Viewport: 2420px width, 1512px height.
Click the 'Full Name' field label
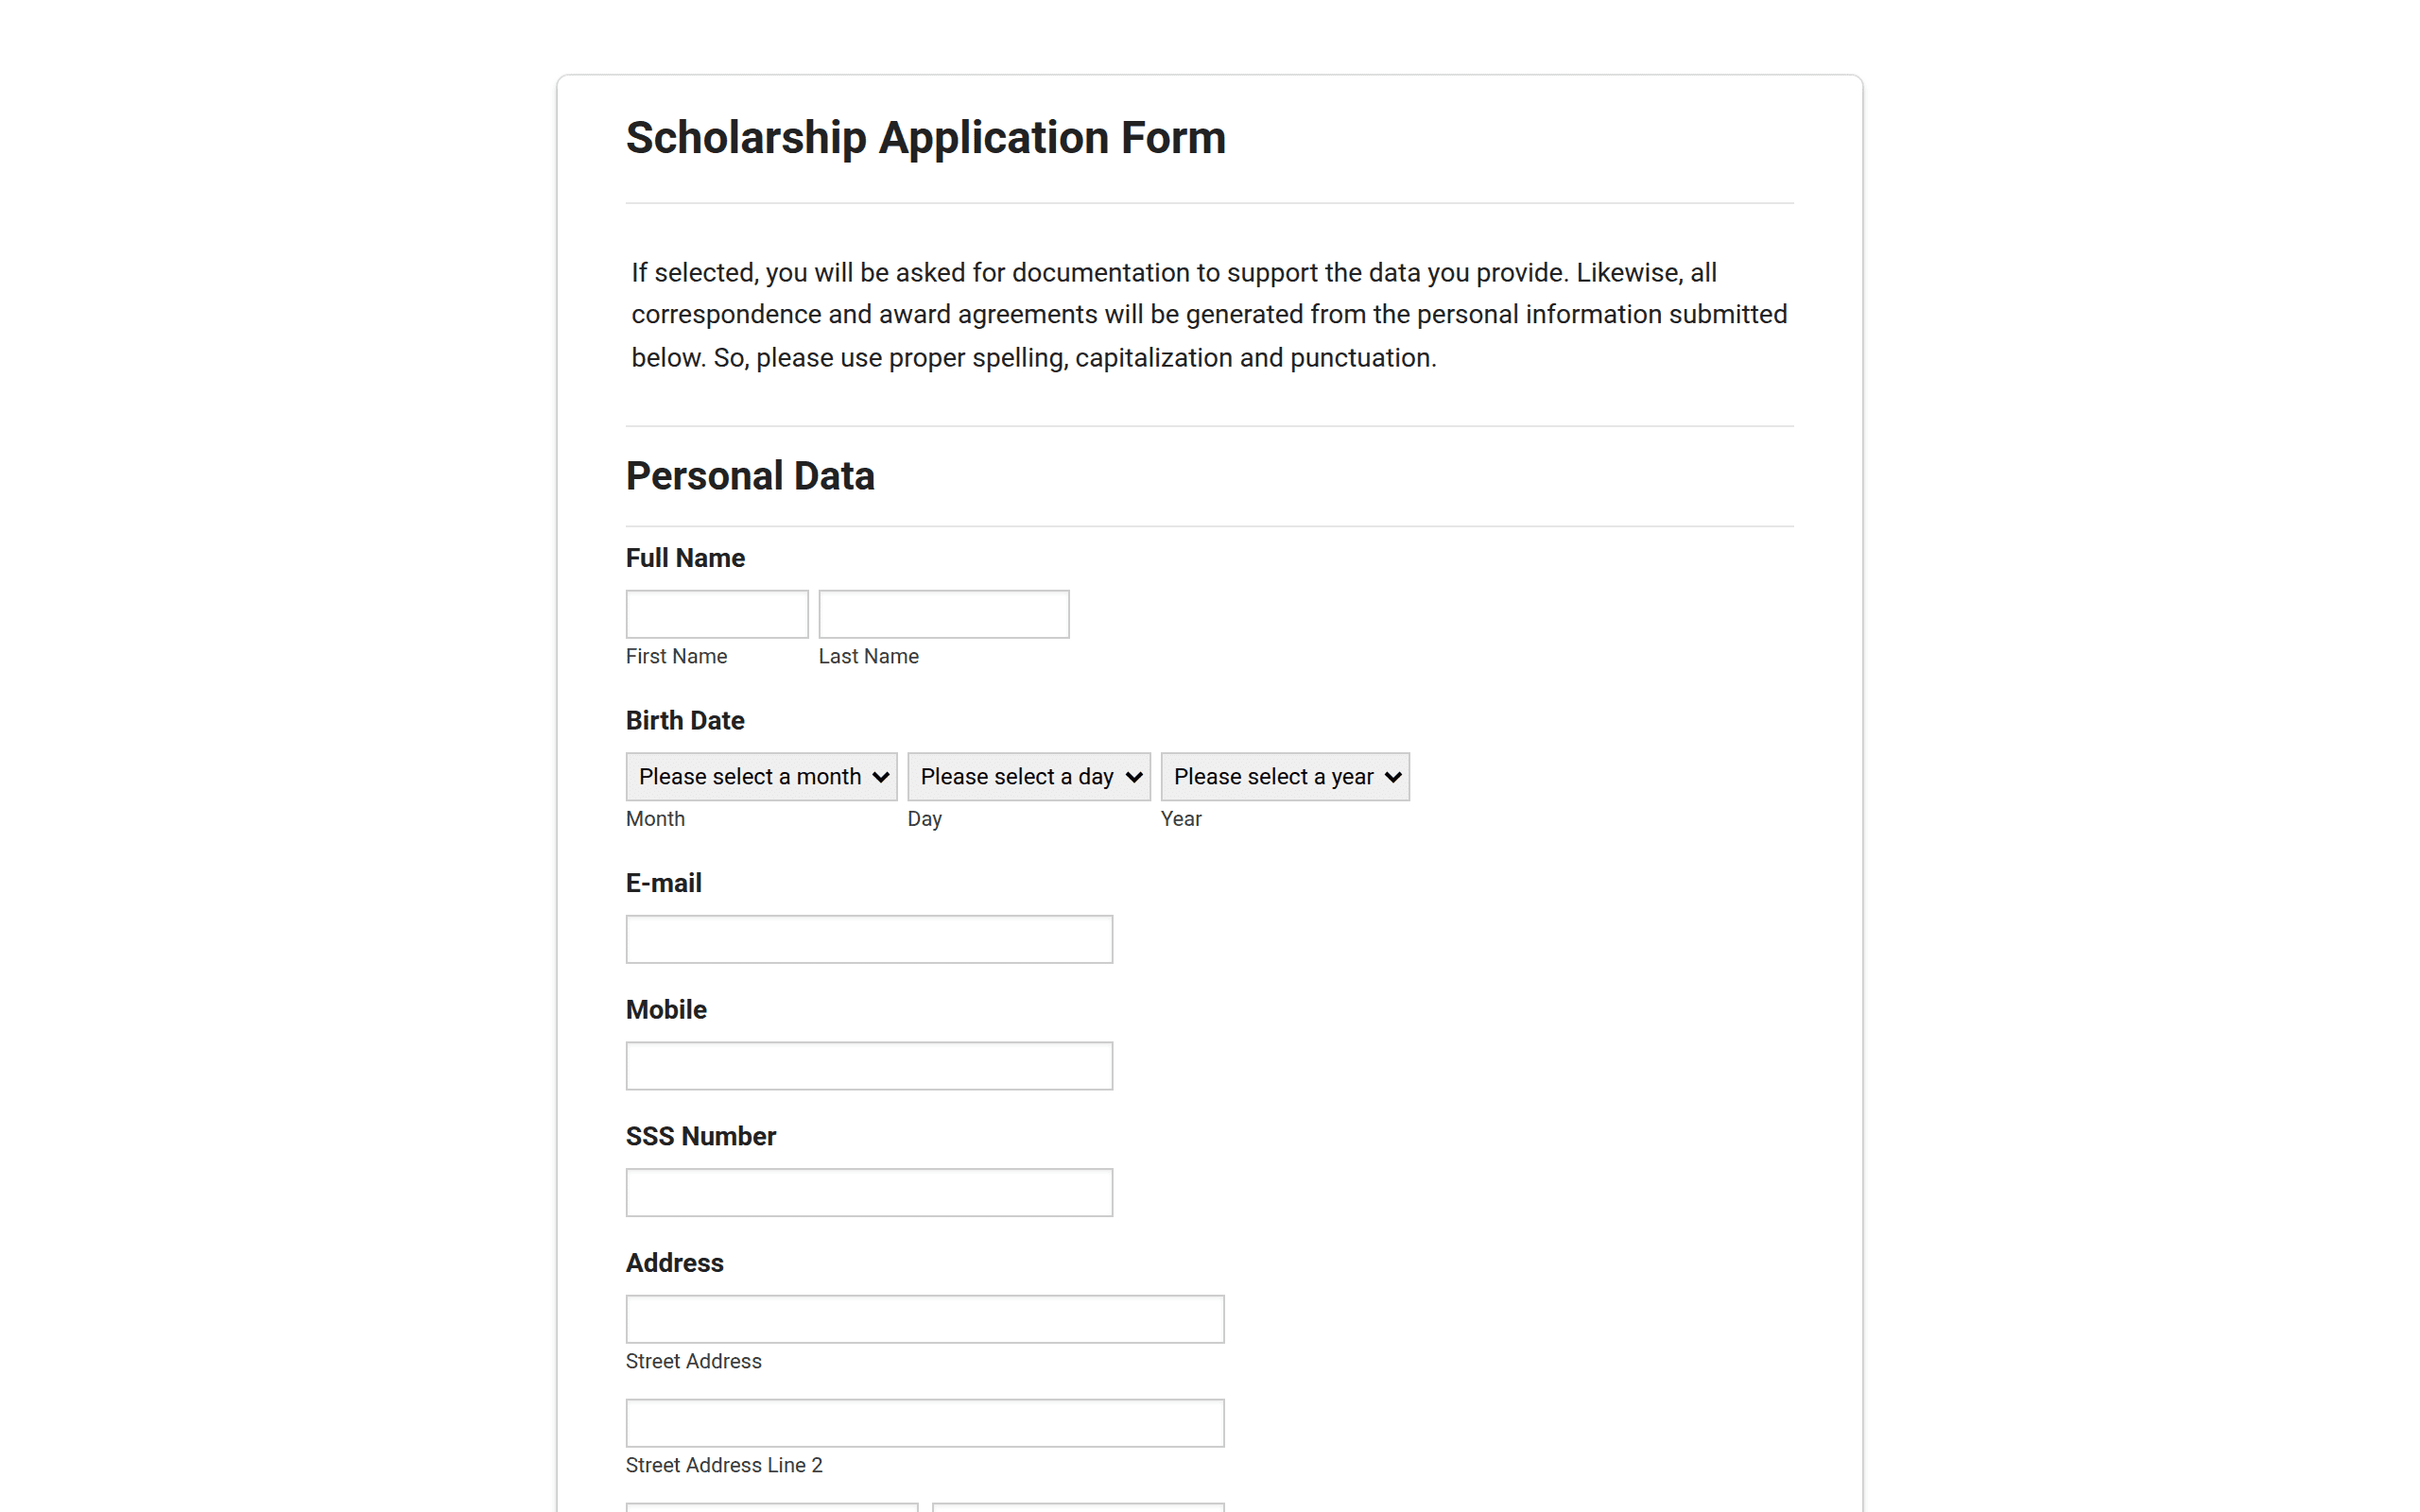[685, 558]
